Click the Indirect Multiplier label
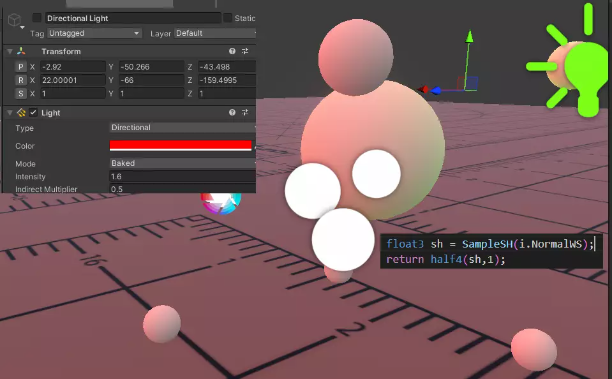 tap(46, 189)
